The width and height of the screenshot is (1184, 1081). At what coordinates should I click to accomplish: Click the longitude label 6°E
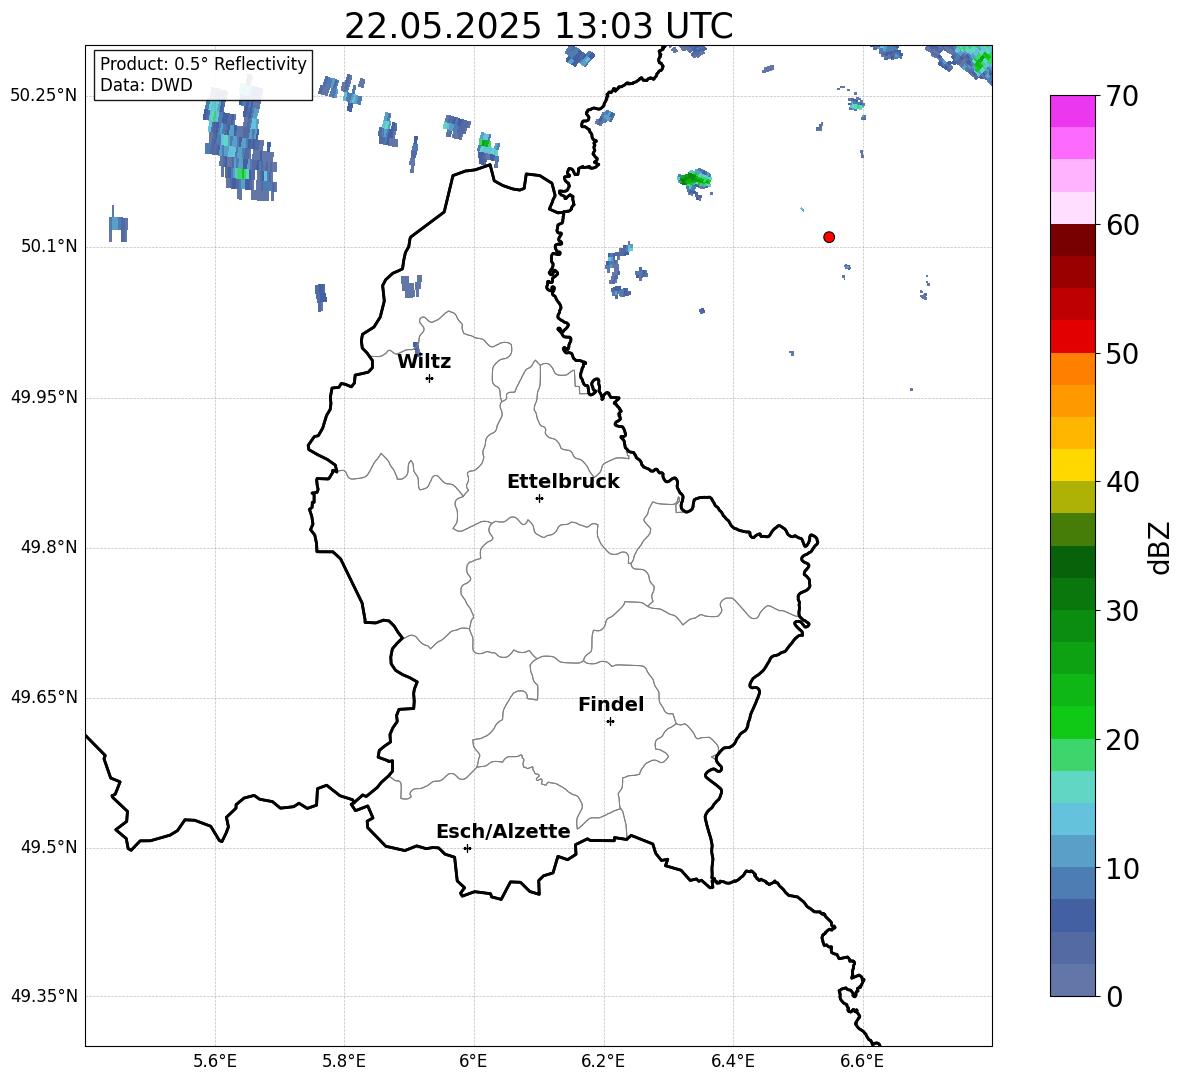tap(473, 1061)
